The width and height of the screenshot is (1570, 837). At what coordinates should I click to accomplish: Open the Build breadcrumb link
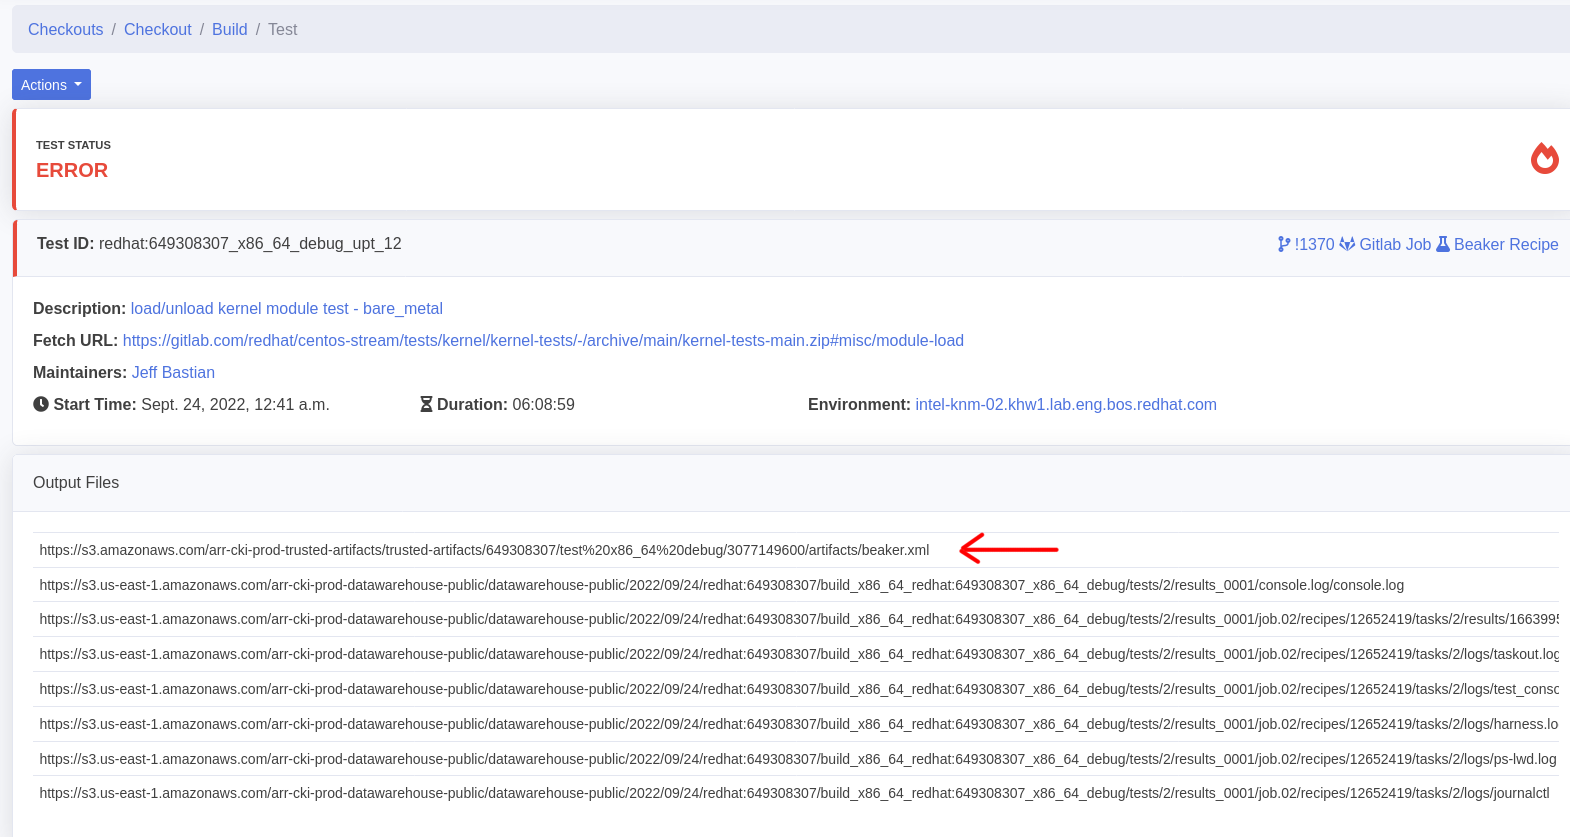click(x=229, y=30)
